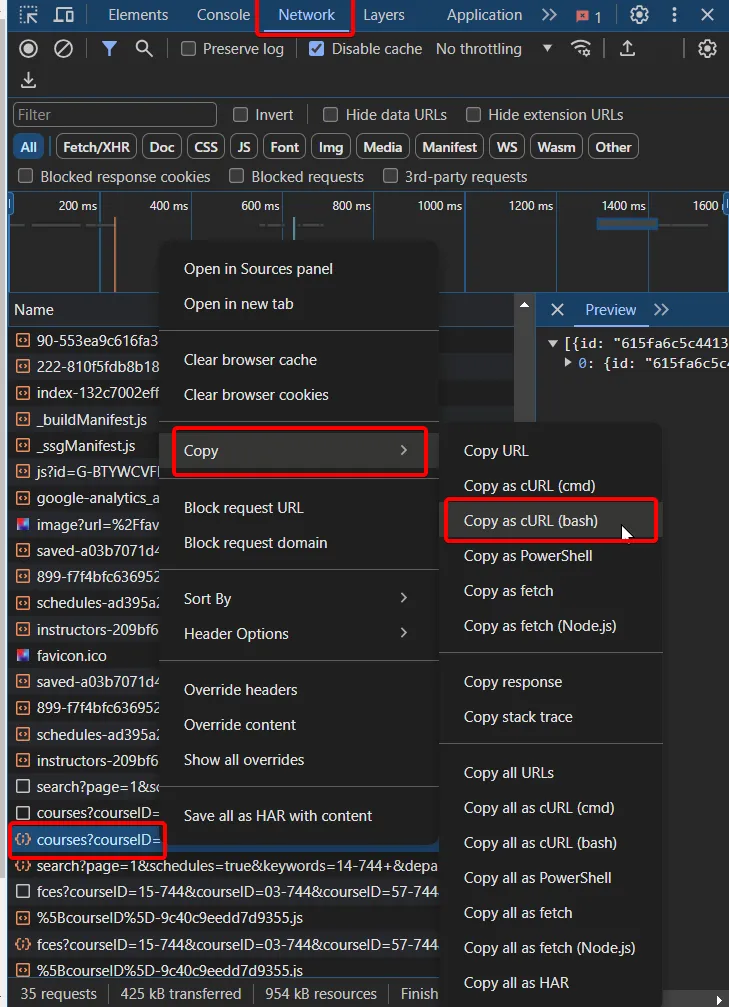Screen dimensions: 729x1007
Task: Open the Copy submenu
Action: (x=299, y=451)
